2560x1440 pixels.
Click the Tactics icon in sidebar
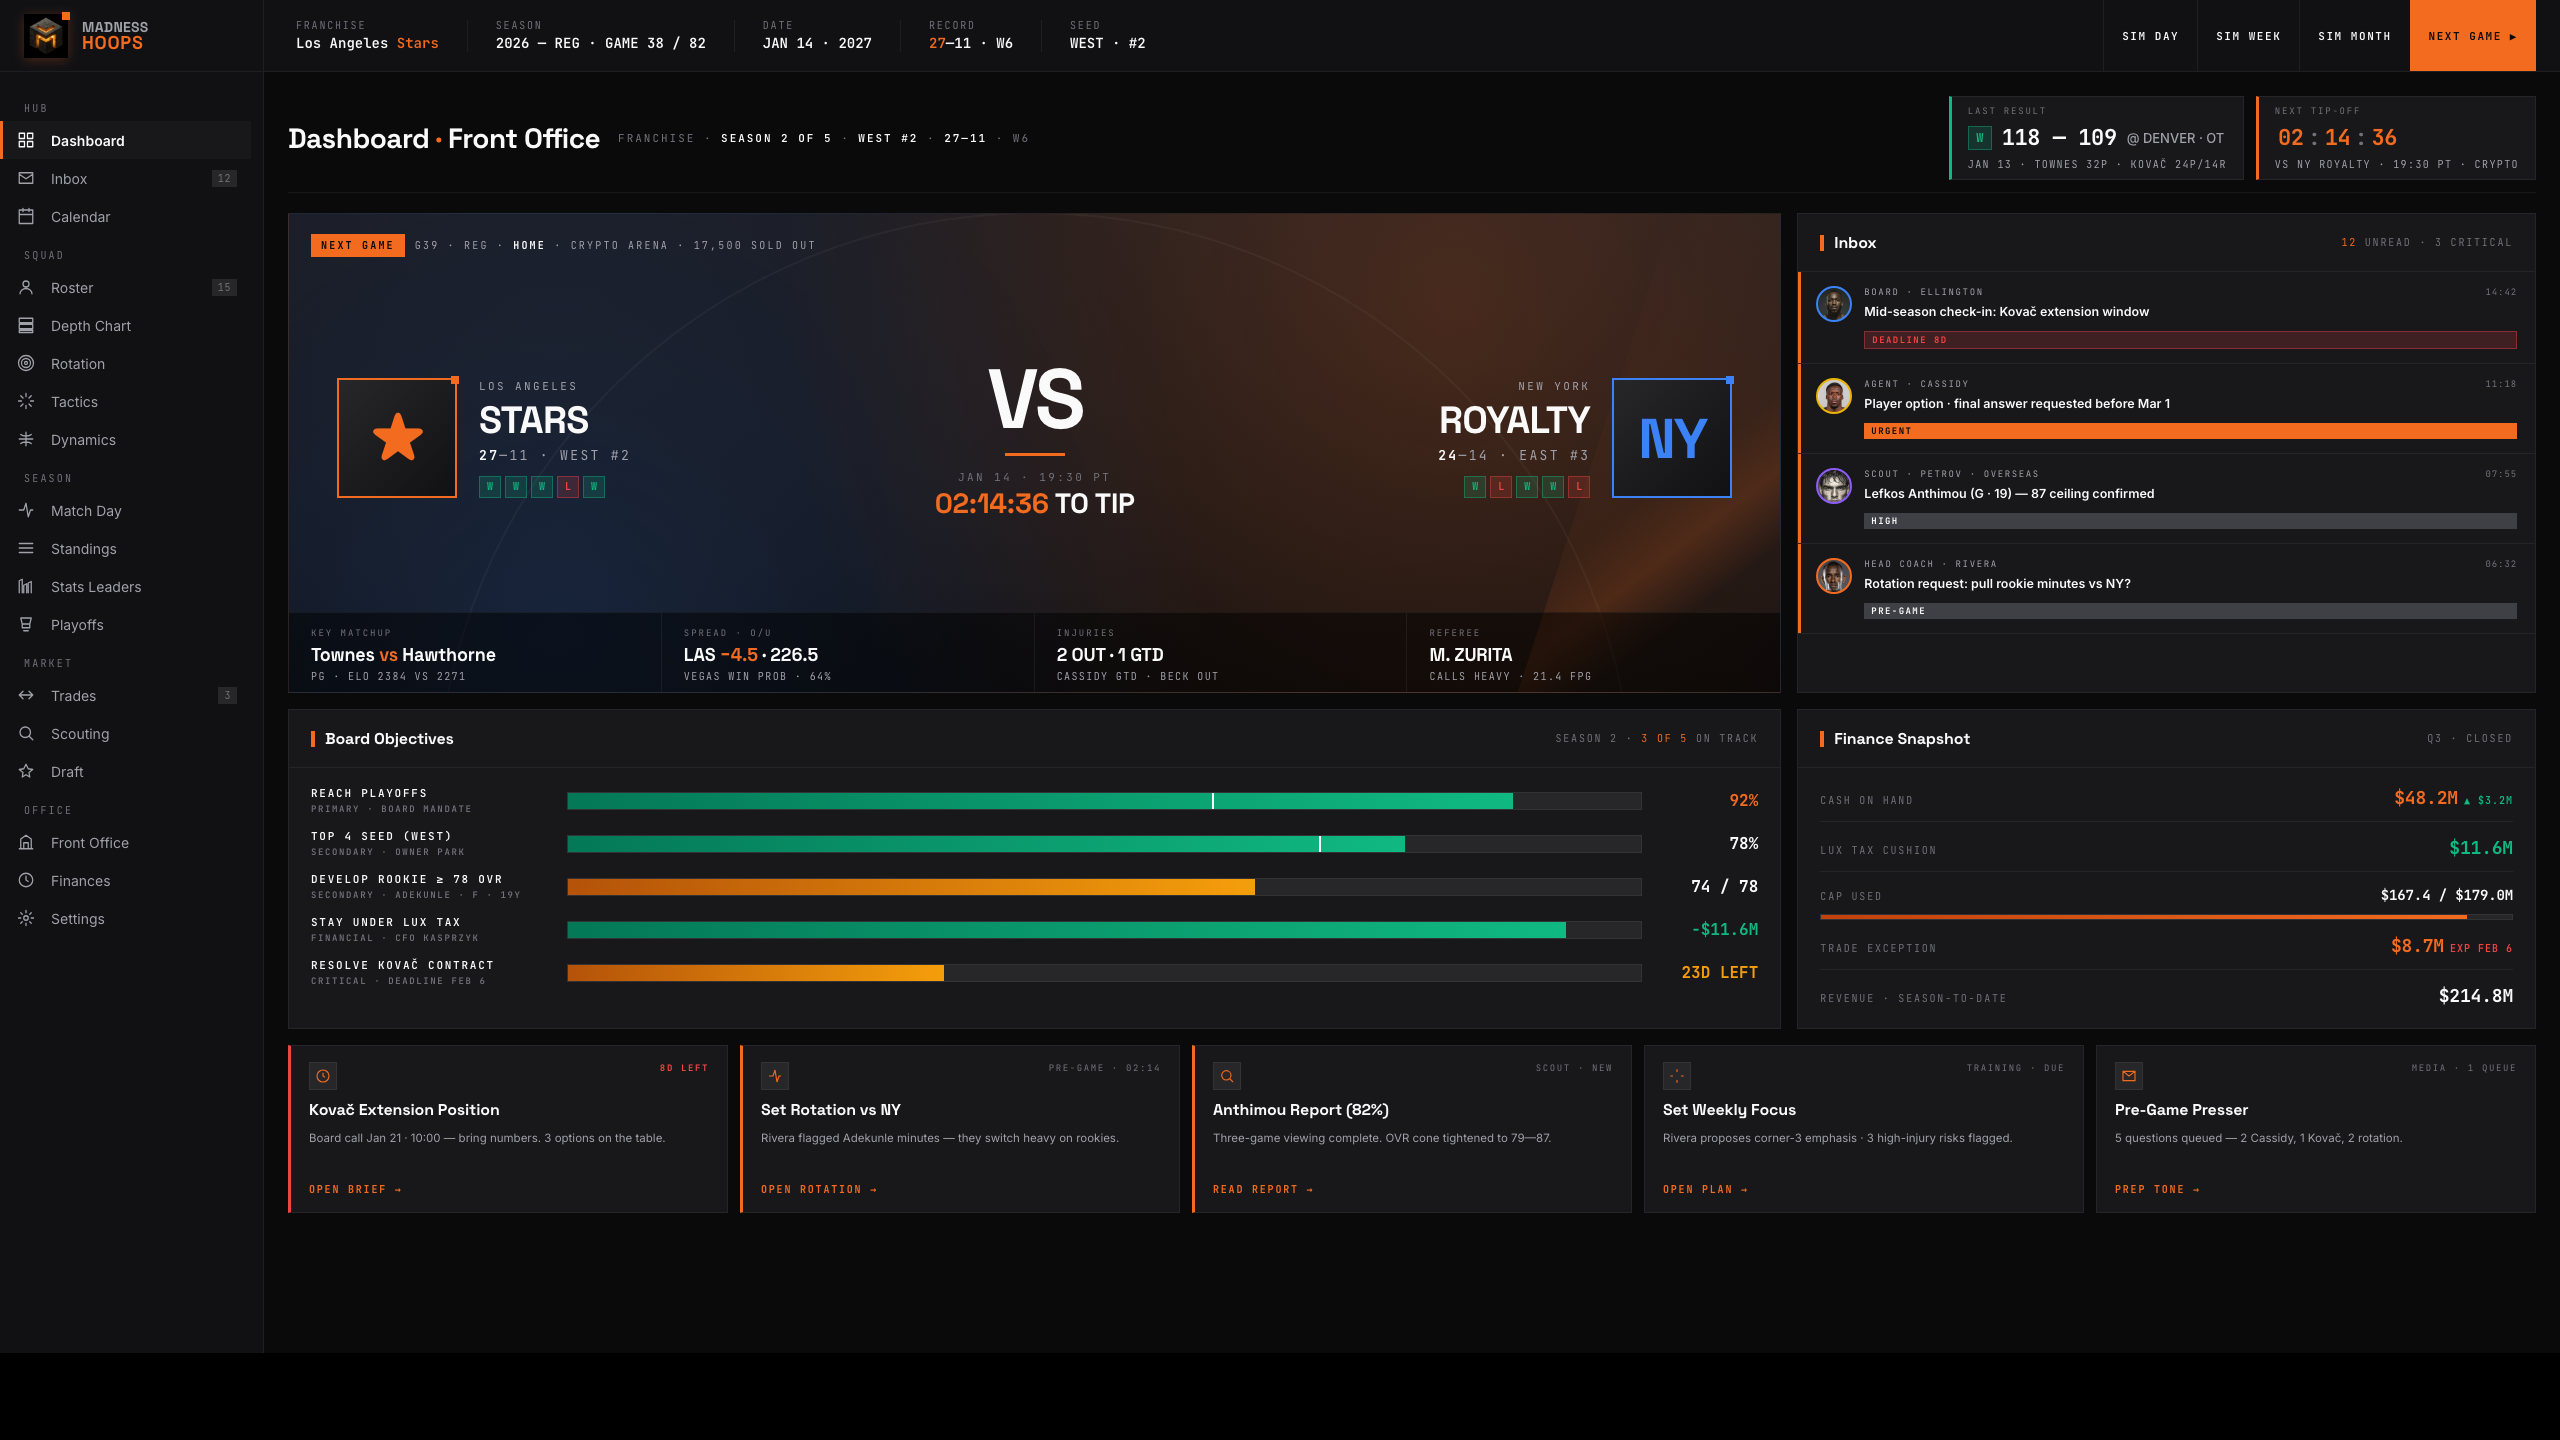(x=26, y=401)
